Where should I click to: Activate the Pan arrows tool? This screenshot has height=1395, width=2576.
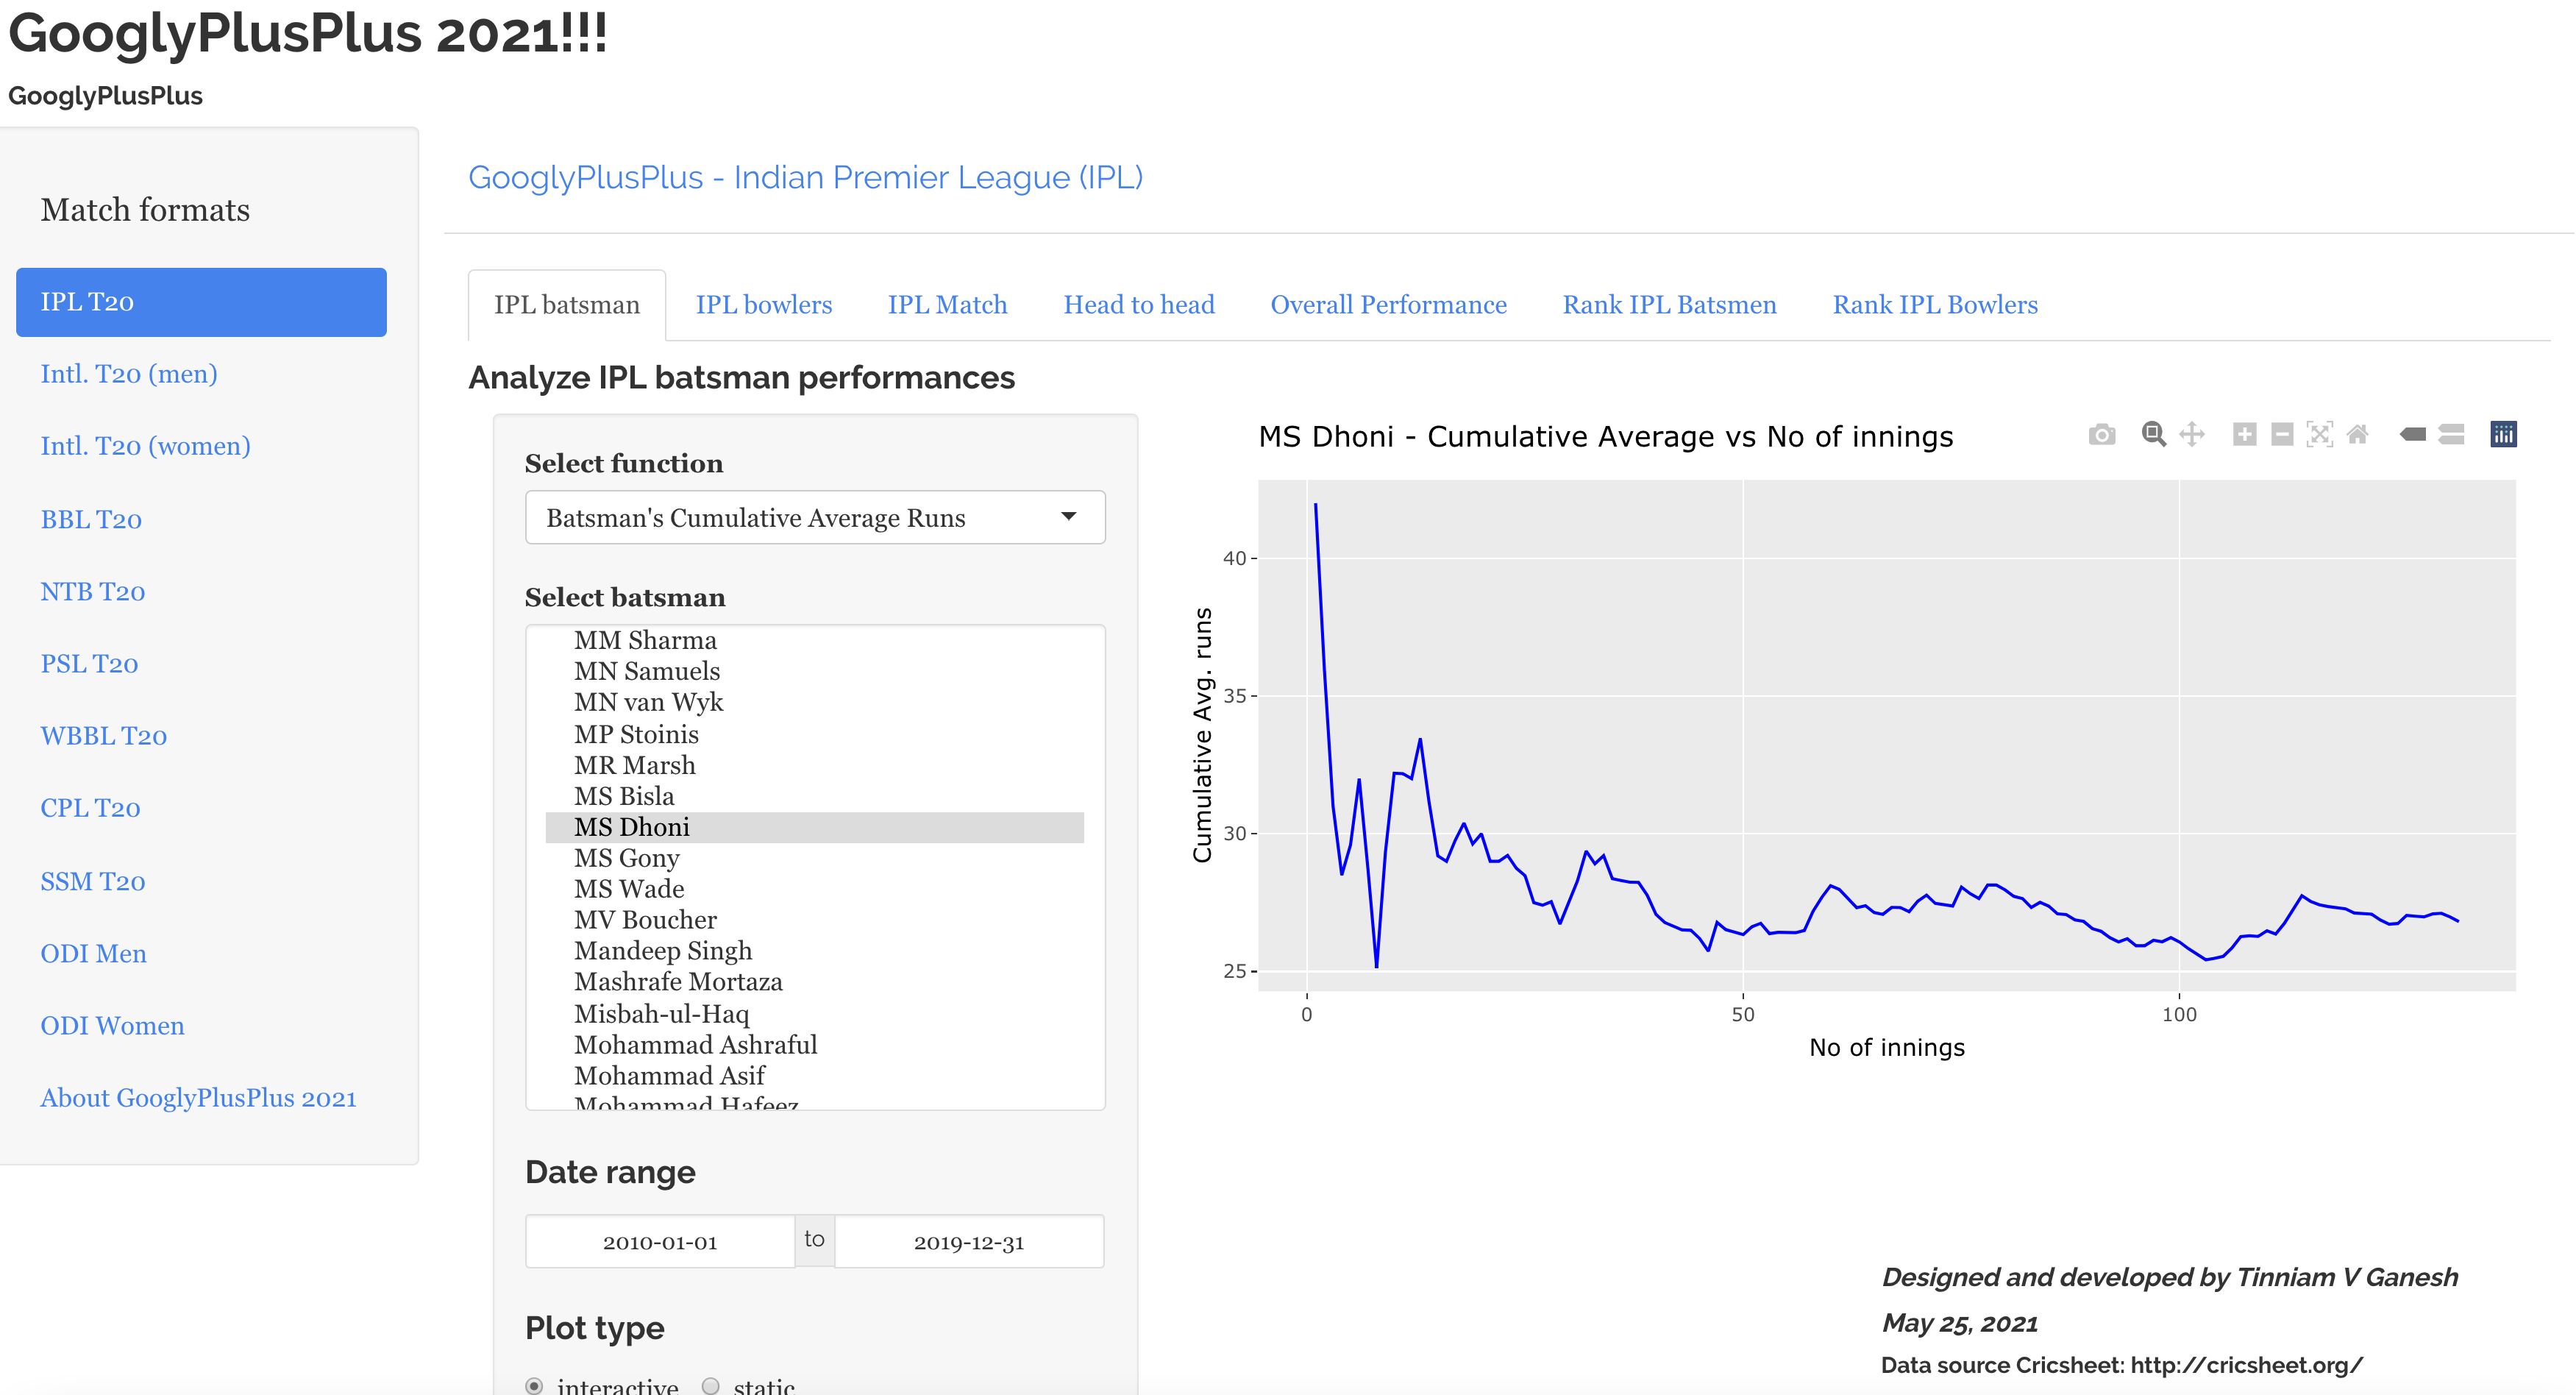2191,434
